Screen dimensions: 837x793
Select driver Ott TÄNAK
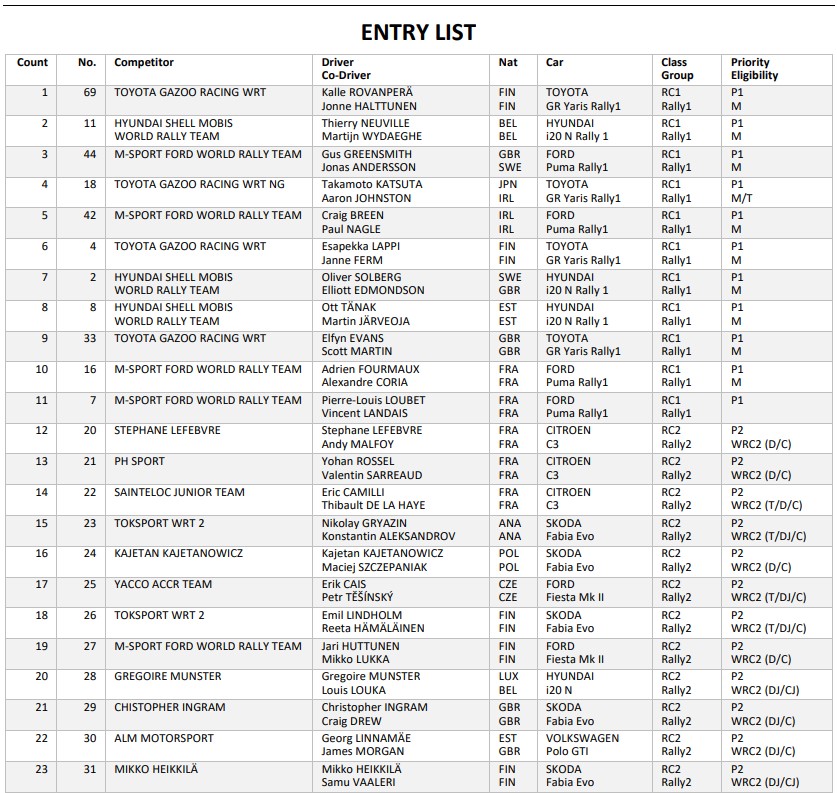click(353, 307)
